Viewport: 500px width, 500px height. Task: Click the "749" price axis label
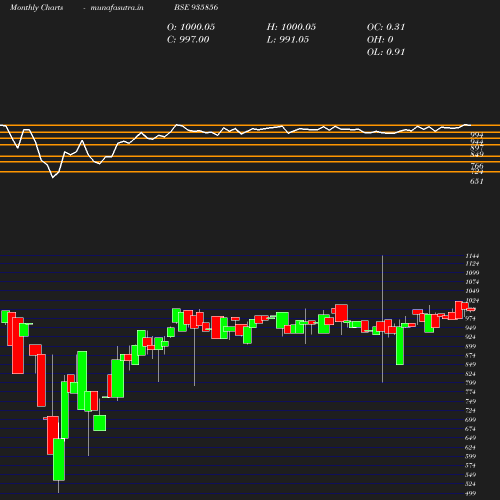pyautogui.click(x=471, y=401)
